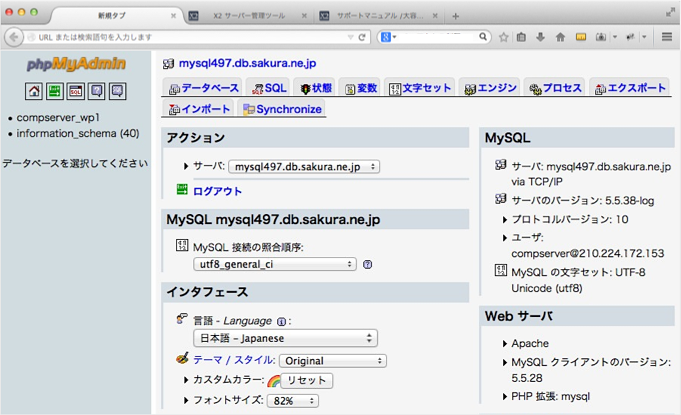Screen dimensions: 681x415
Task: Open a new browser tab with plus
Action: point(455,16)
